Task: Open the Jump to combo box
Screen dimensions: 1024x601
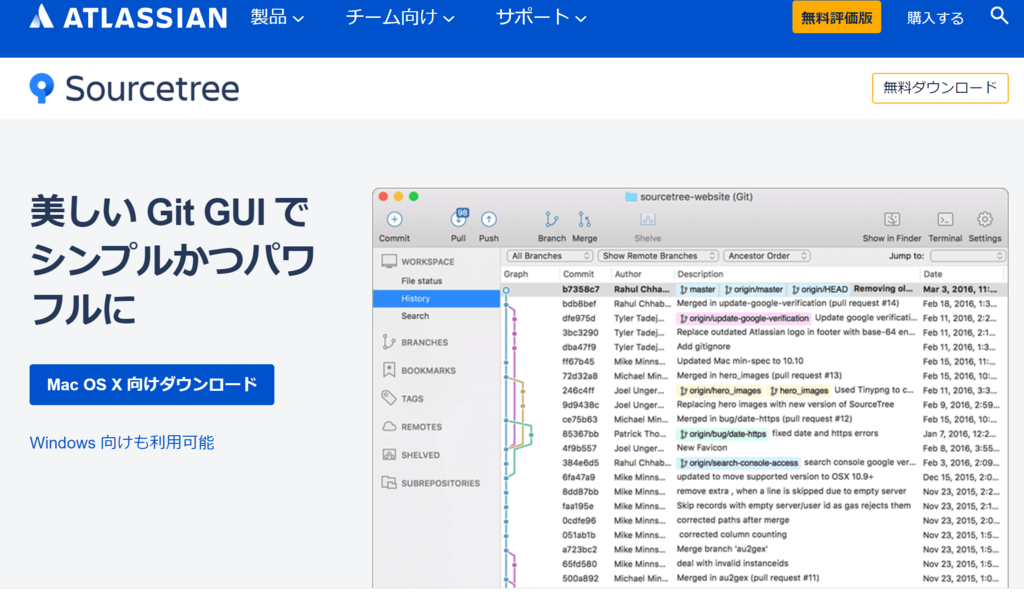Action: pyautogui.click(x=968, y=256)
